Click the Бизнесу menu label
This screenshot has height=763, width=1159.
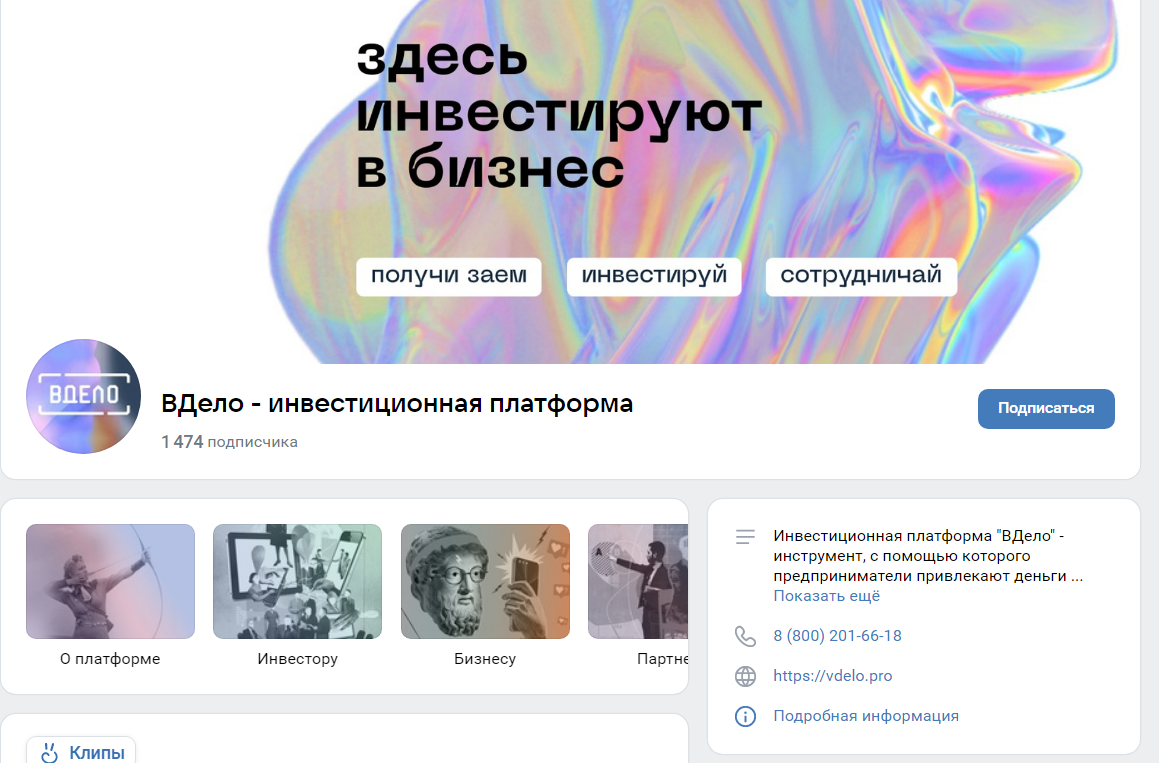(485, 659)
